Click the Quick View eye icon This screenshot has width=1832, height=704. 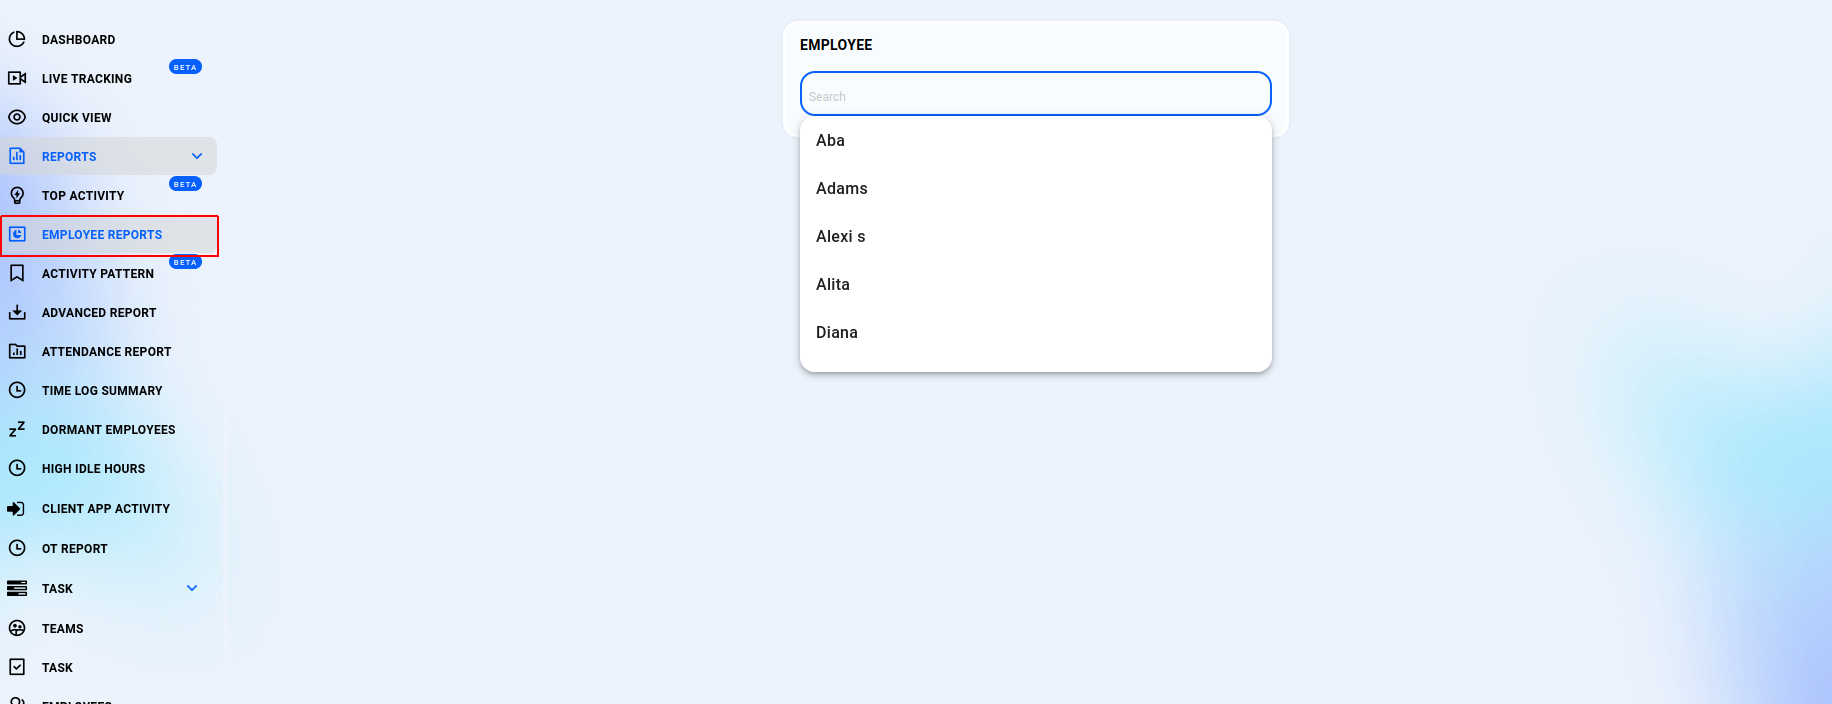point(17,117)
